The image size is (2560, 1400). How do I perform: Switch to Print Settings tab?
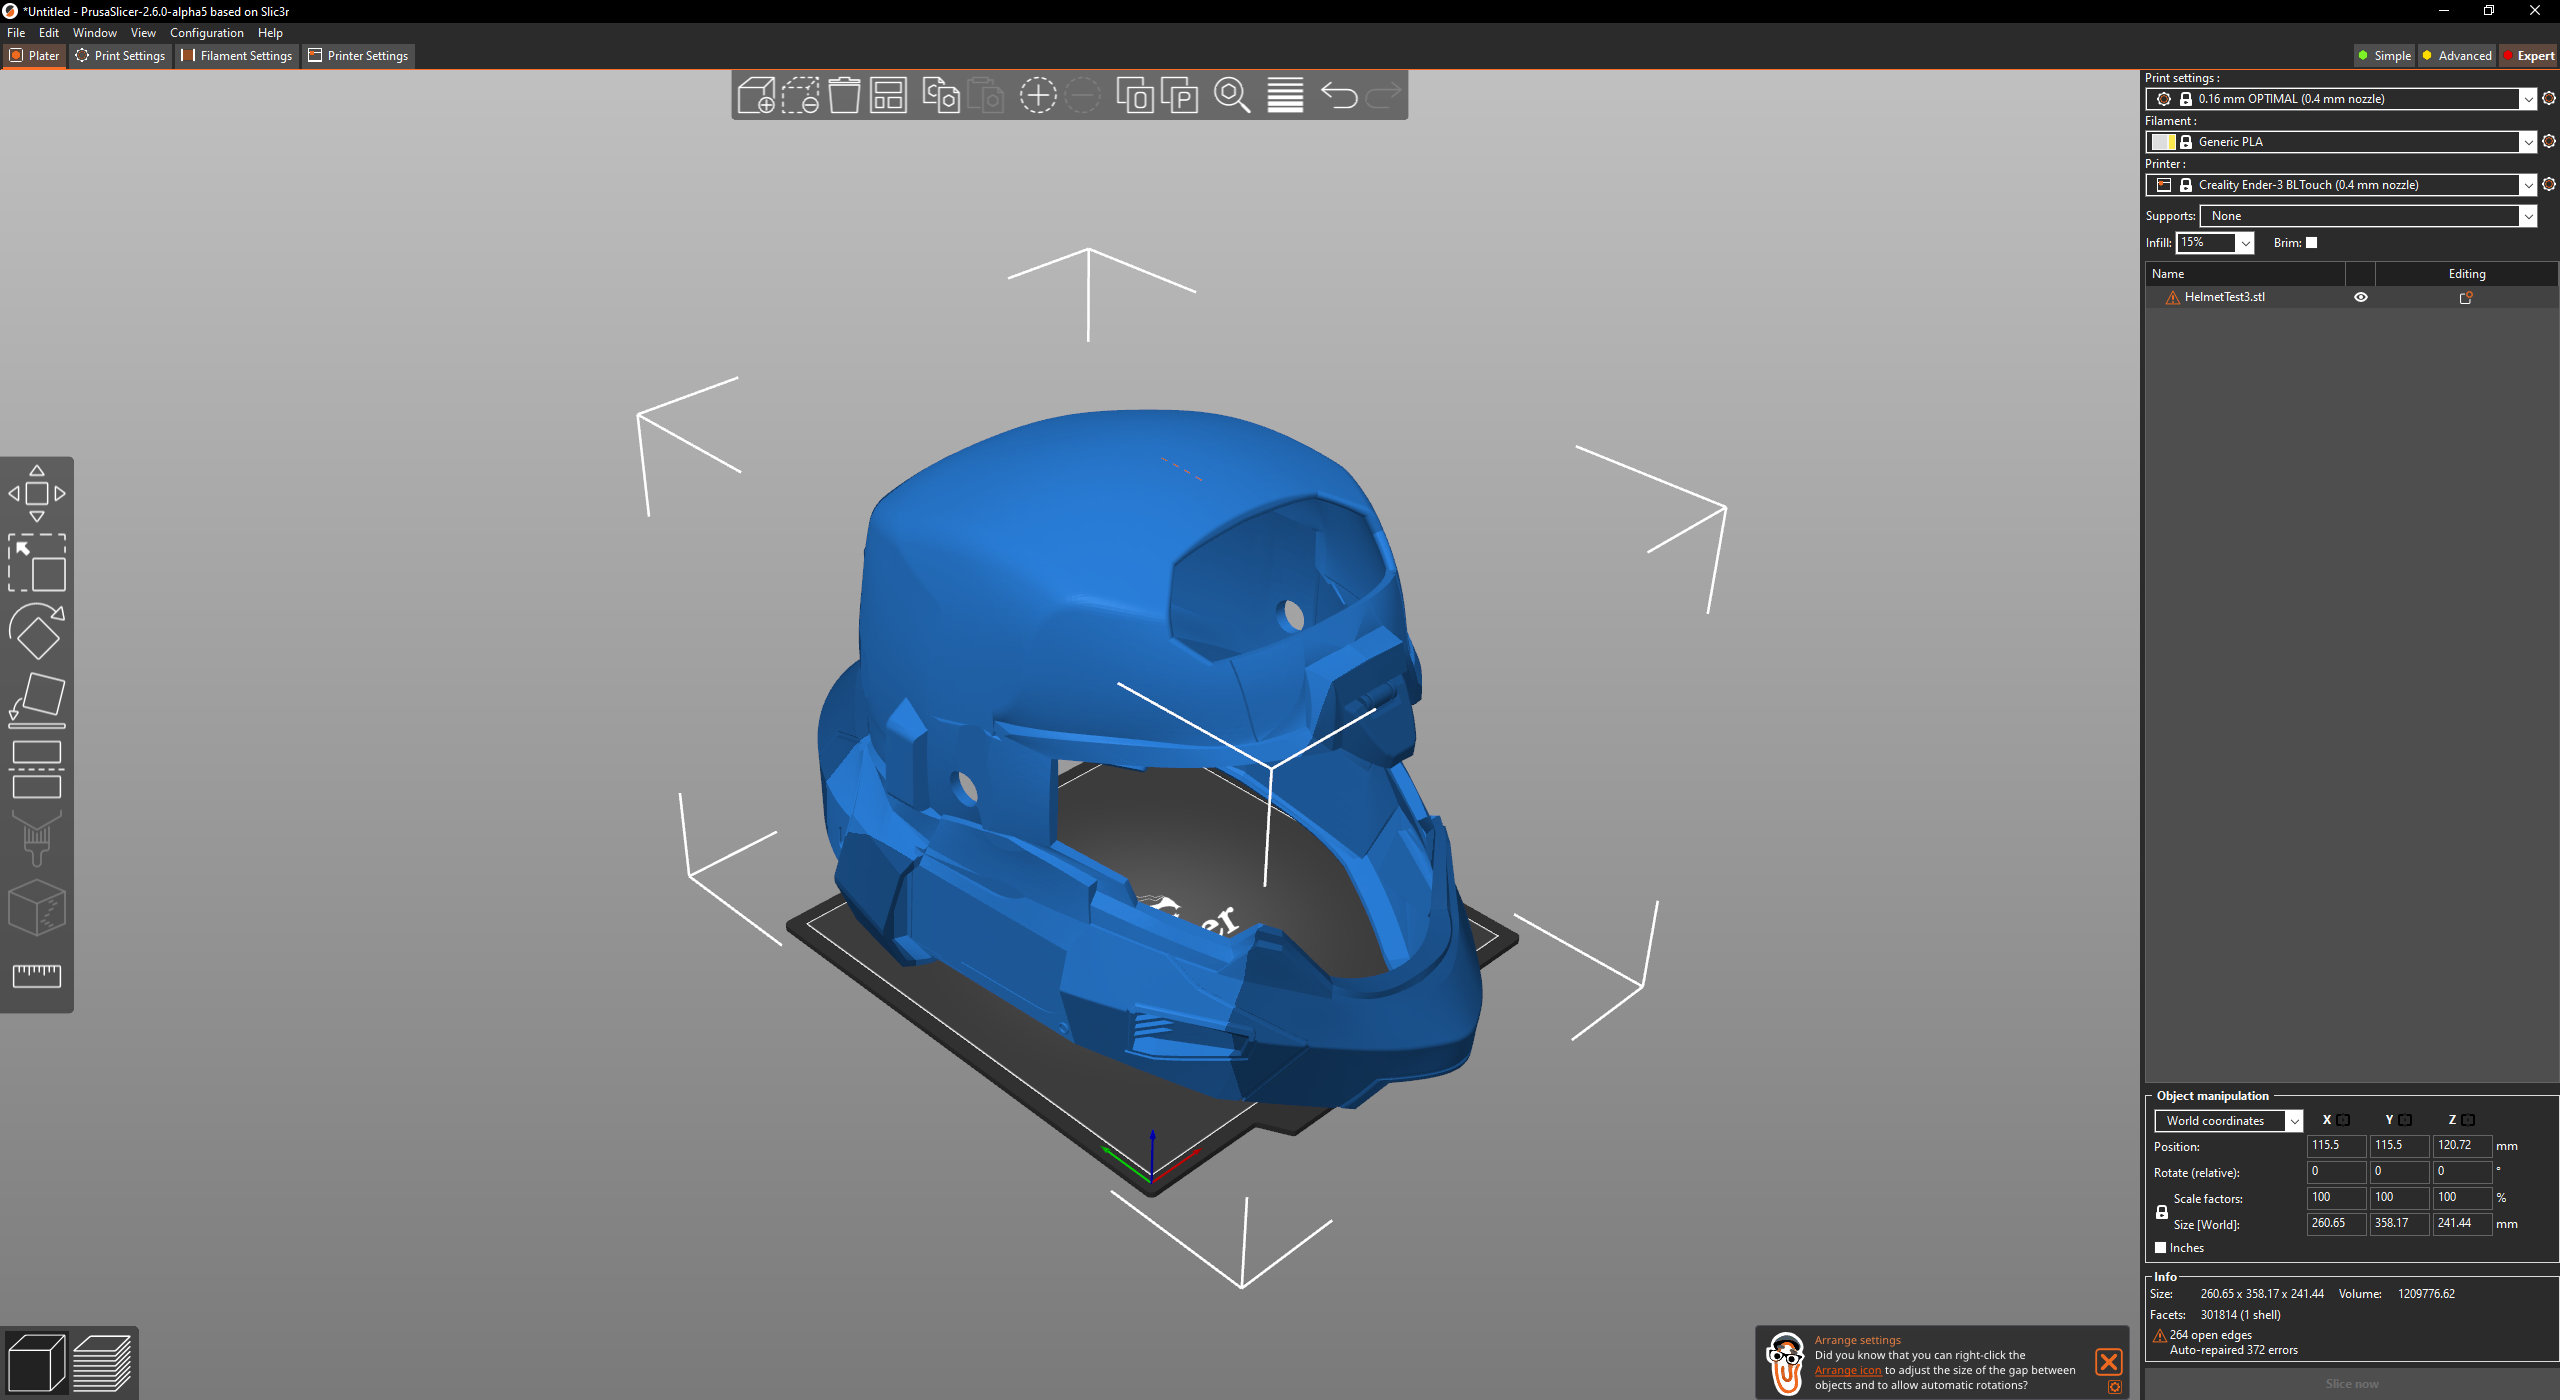120,56
